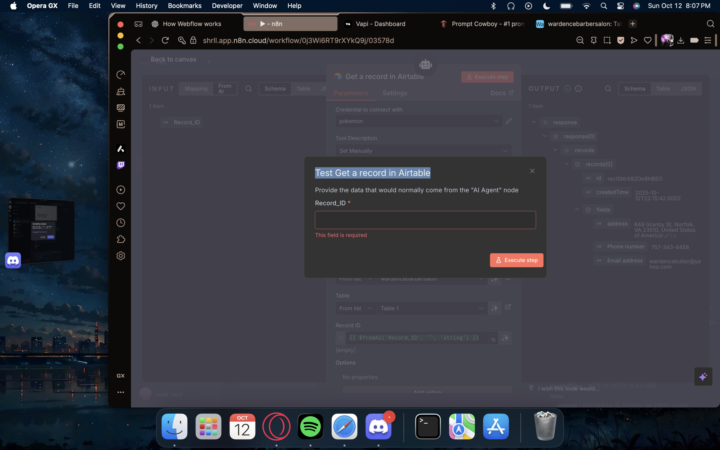
Task: Click the zoom-out magnifier toolbar icon
Action: (580, 40)
